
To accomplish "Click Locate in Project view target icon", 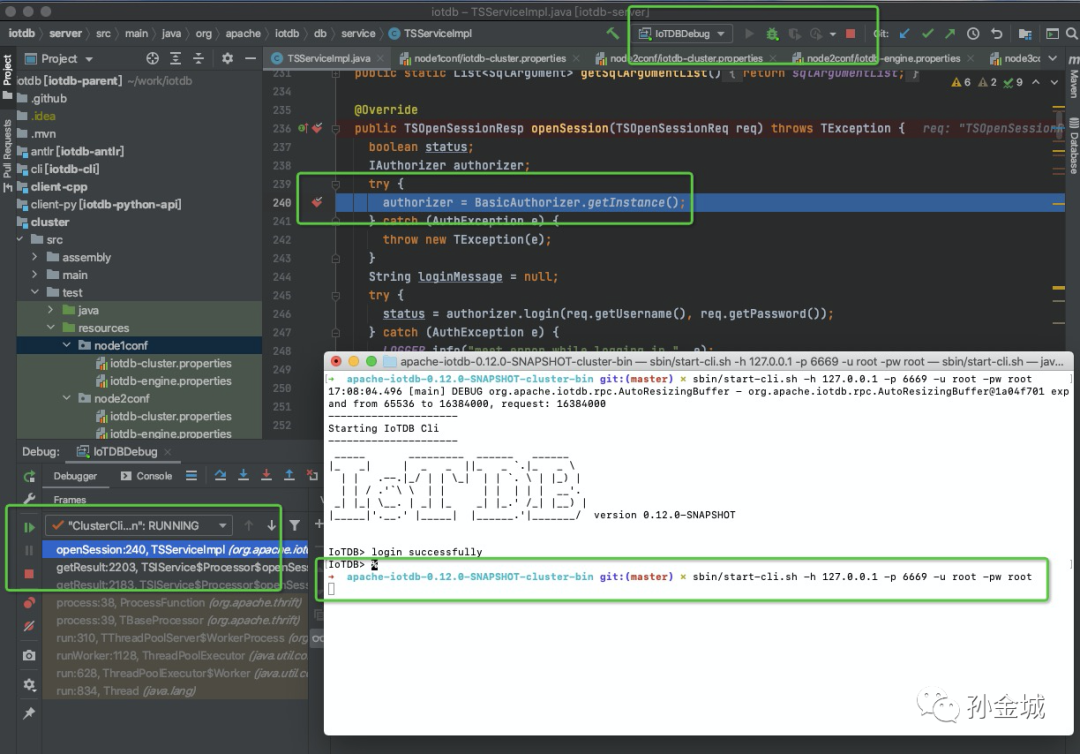I will click(152, 59).
